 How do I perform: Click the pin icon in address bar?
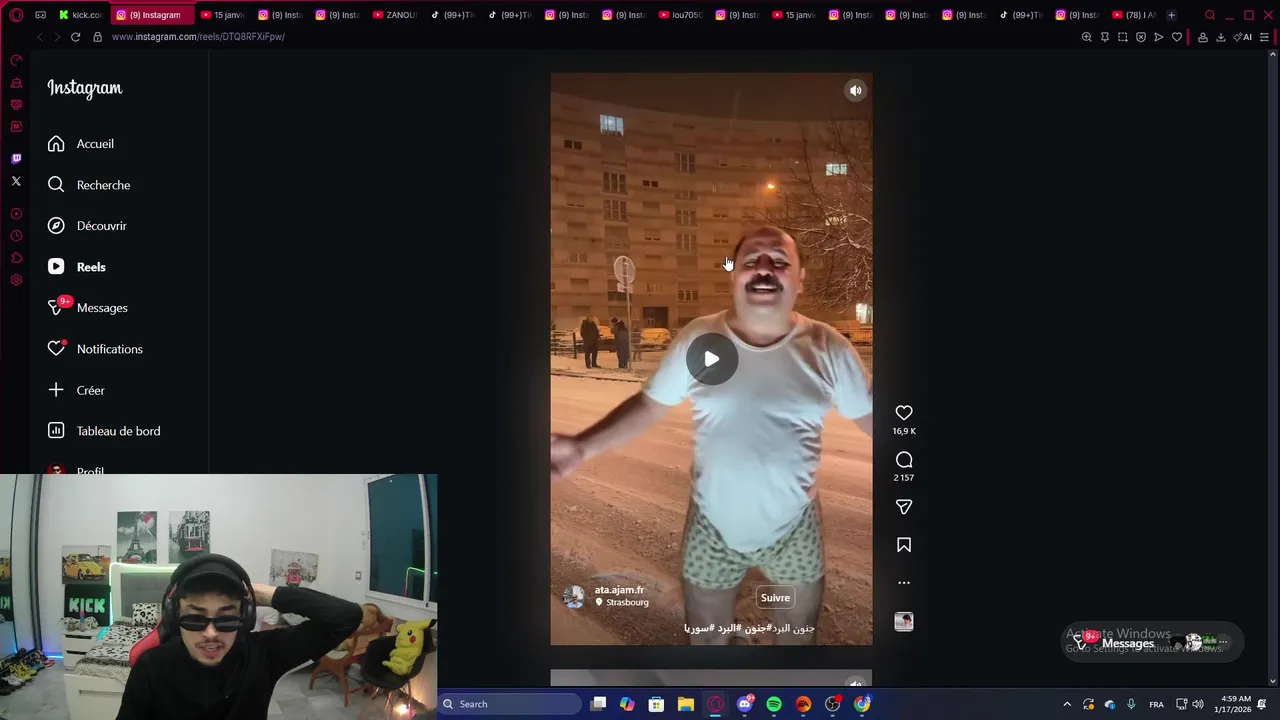pyautogui.click(x=1104, y=37)
